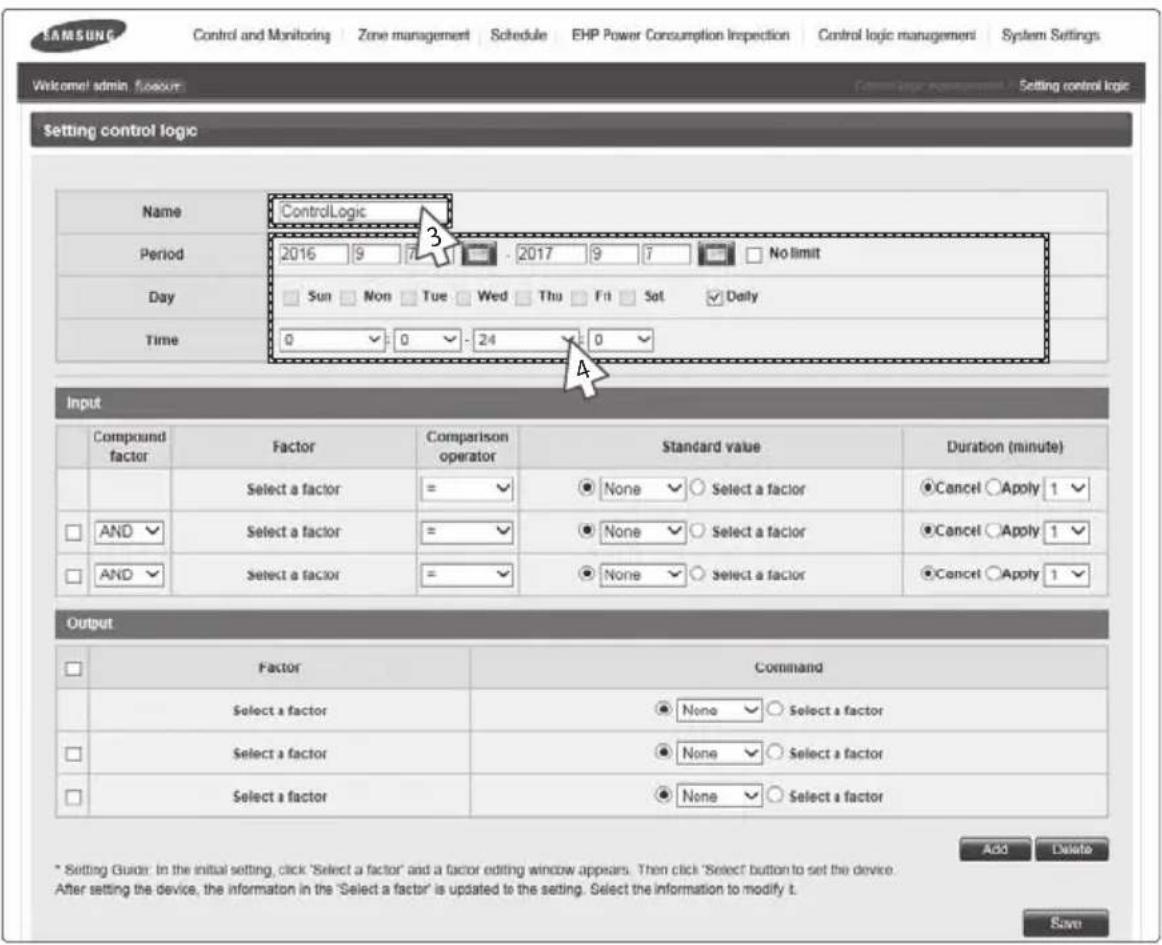Screen dimensions: 1162x945
Task: Open the end minute dropdown
Action: [x=621, y=340]
